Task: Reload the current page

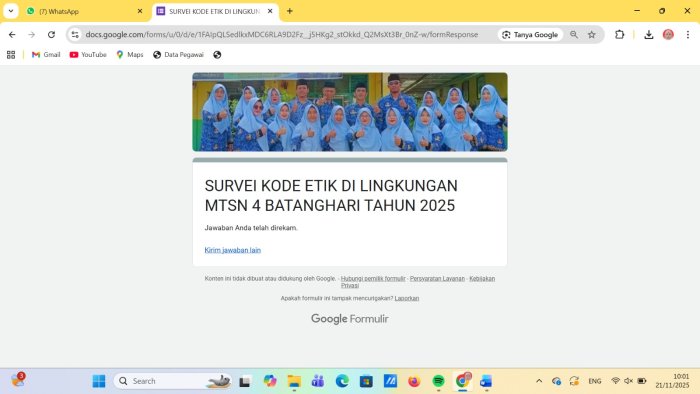Action: pos(51,34)
